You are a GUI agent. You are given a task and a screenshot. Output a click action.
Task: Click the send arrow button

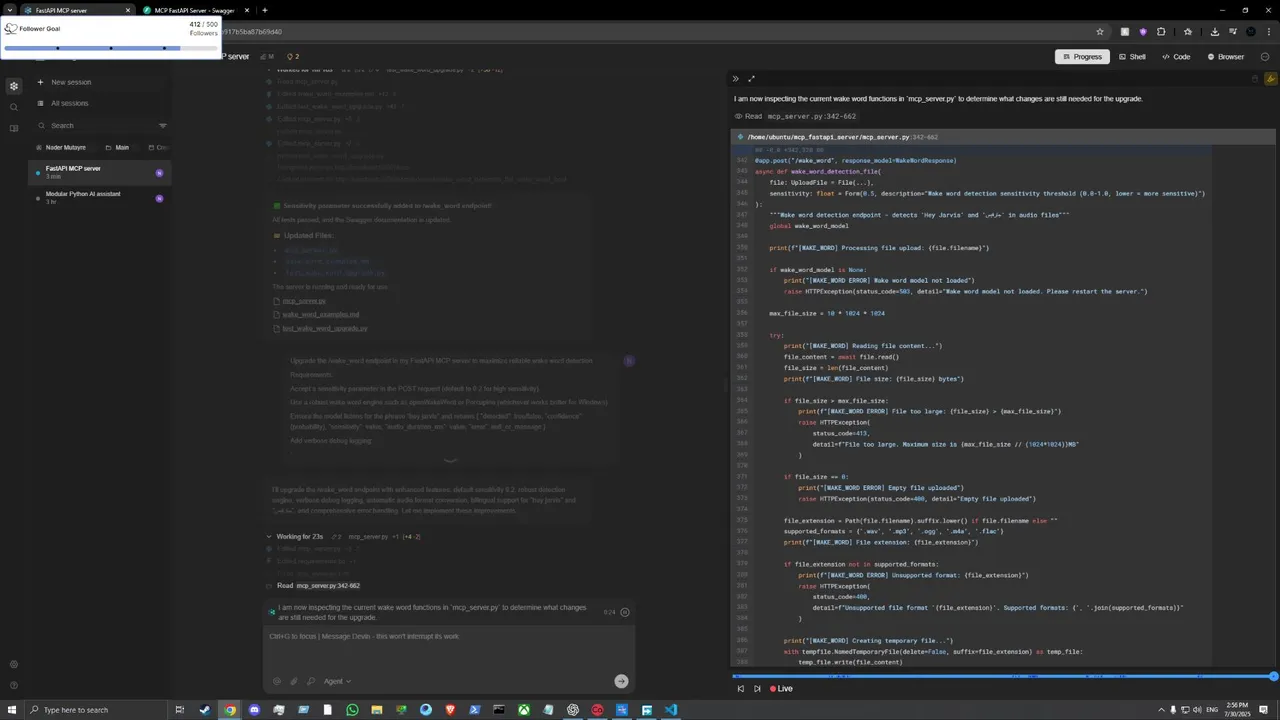click(621, 681)
